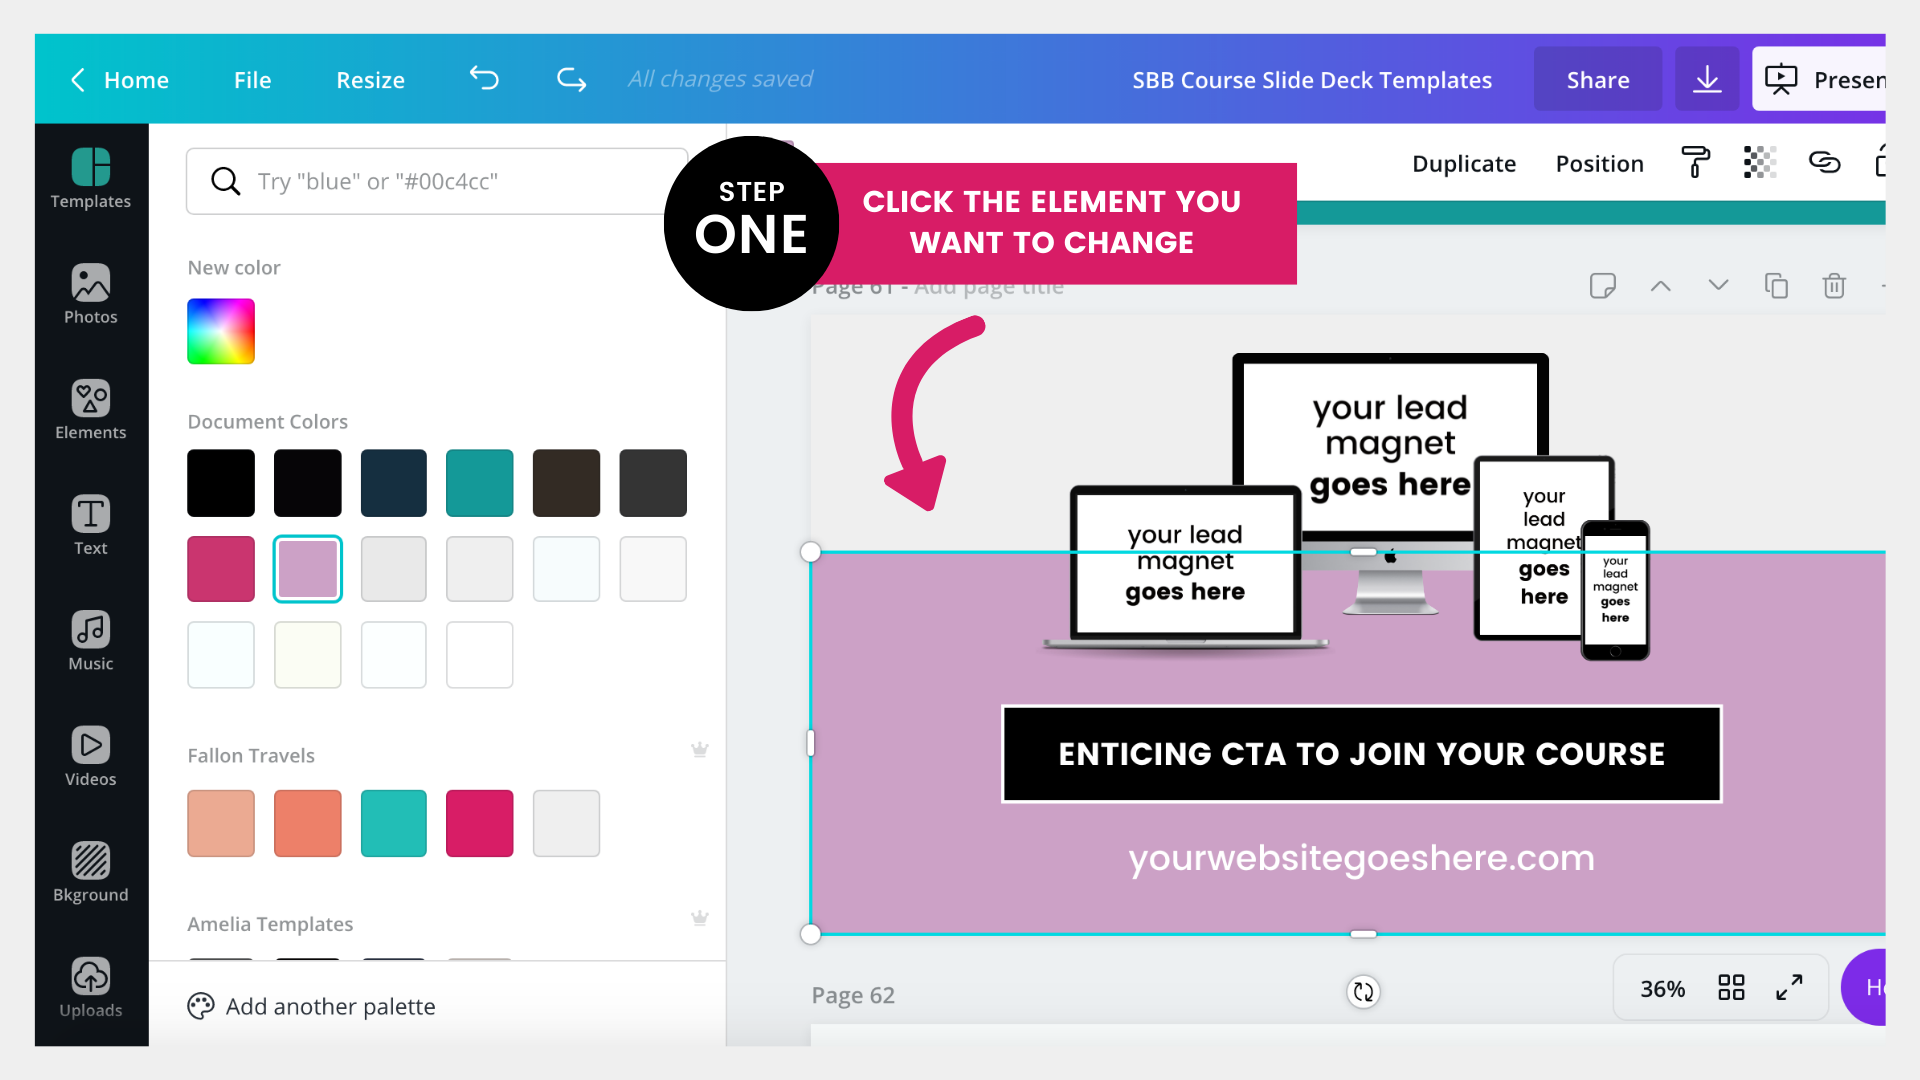1920x1080 pixels.
Task: Click the Share button
Action: click(1597, 79)
